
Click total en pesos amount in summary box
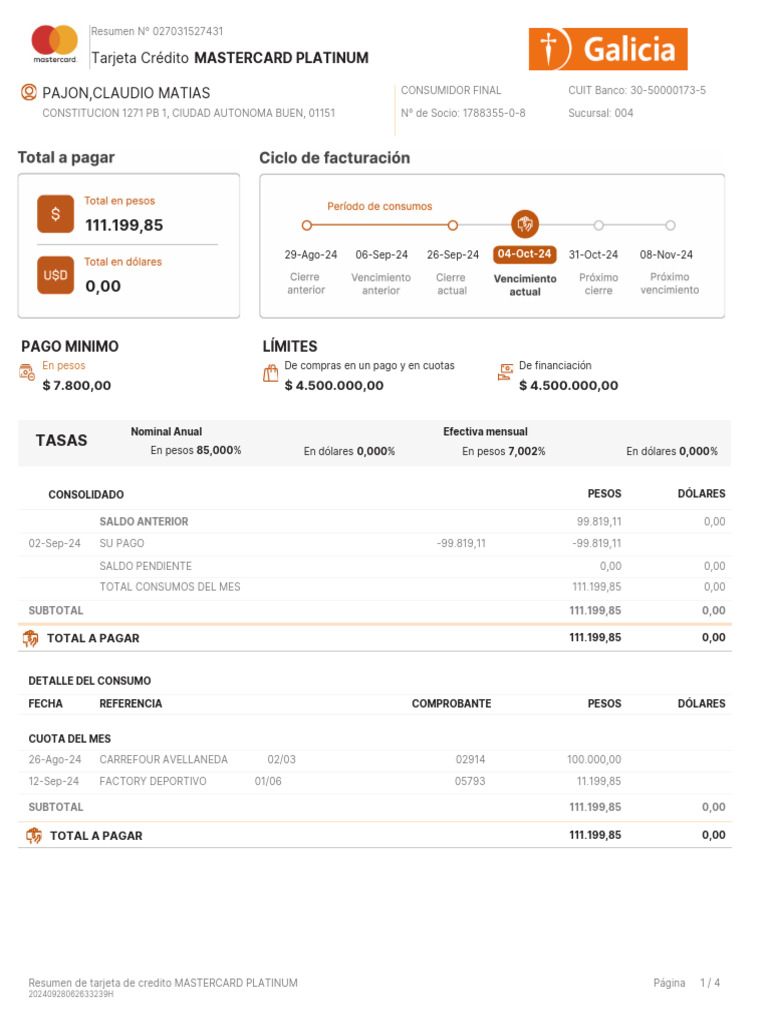pos(124,225)
